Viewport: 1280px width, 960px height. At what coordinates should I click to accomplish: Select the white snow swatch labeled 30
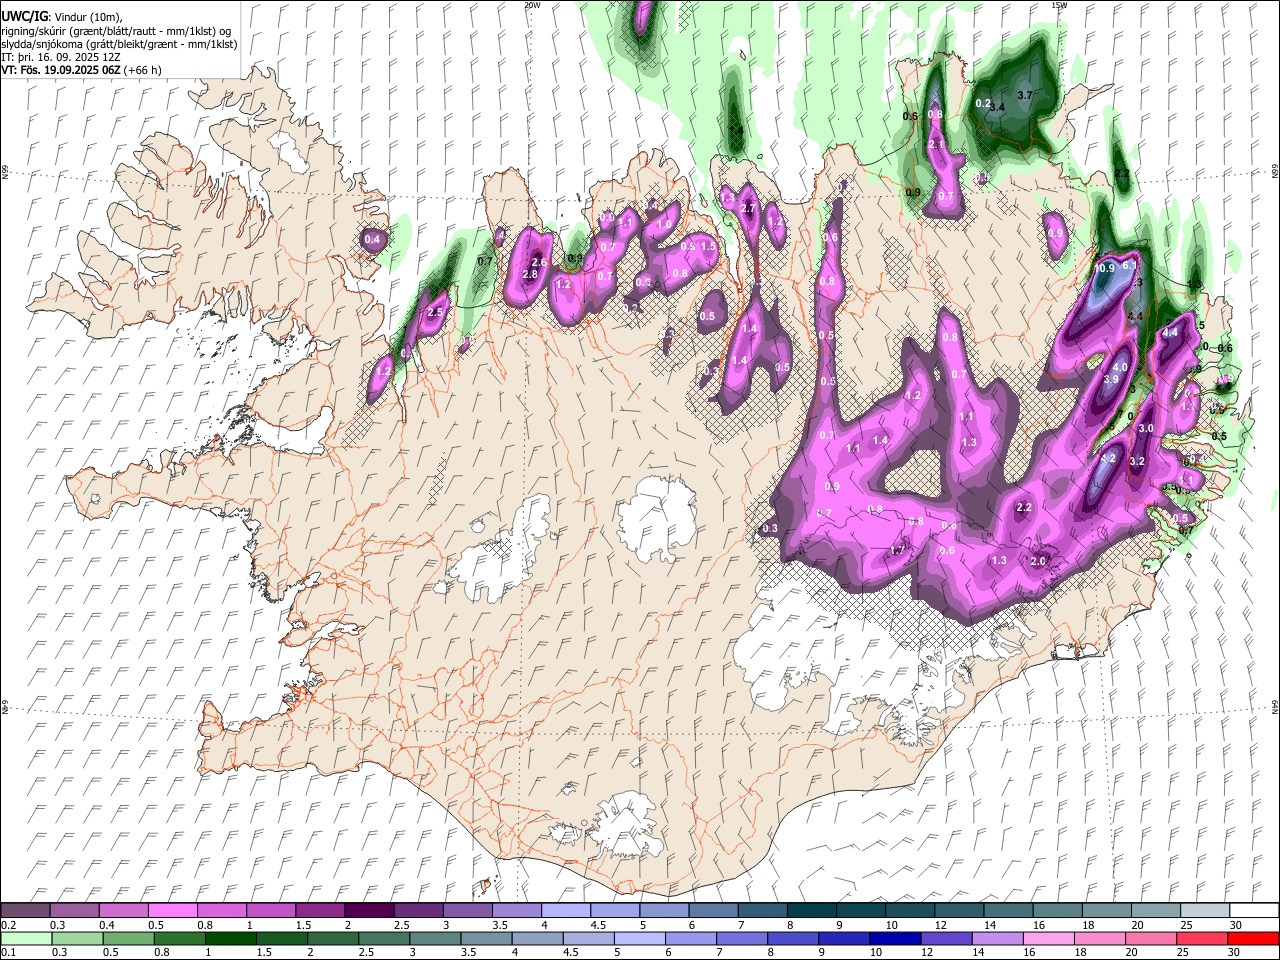1254,910
